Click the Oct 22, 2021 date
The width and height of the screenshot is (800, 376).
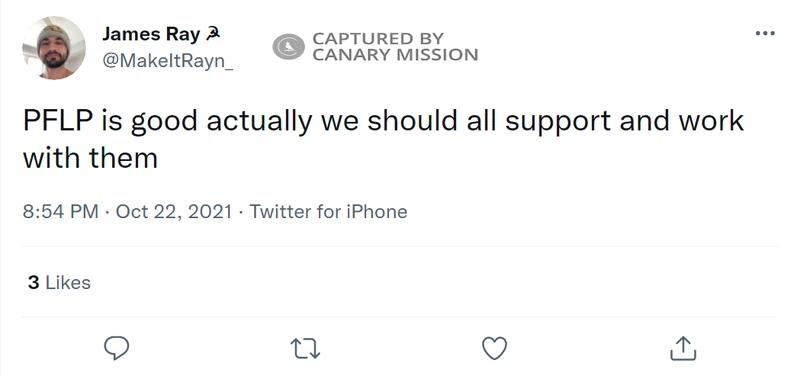(x=174, y=211)
